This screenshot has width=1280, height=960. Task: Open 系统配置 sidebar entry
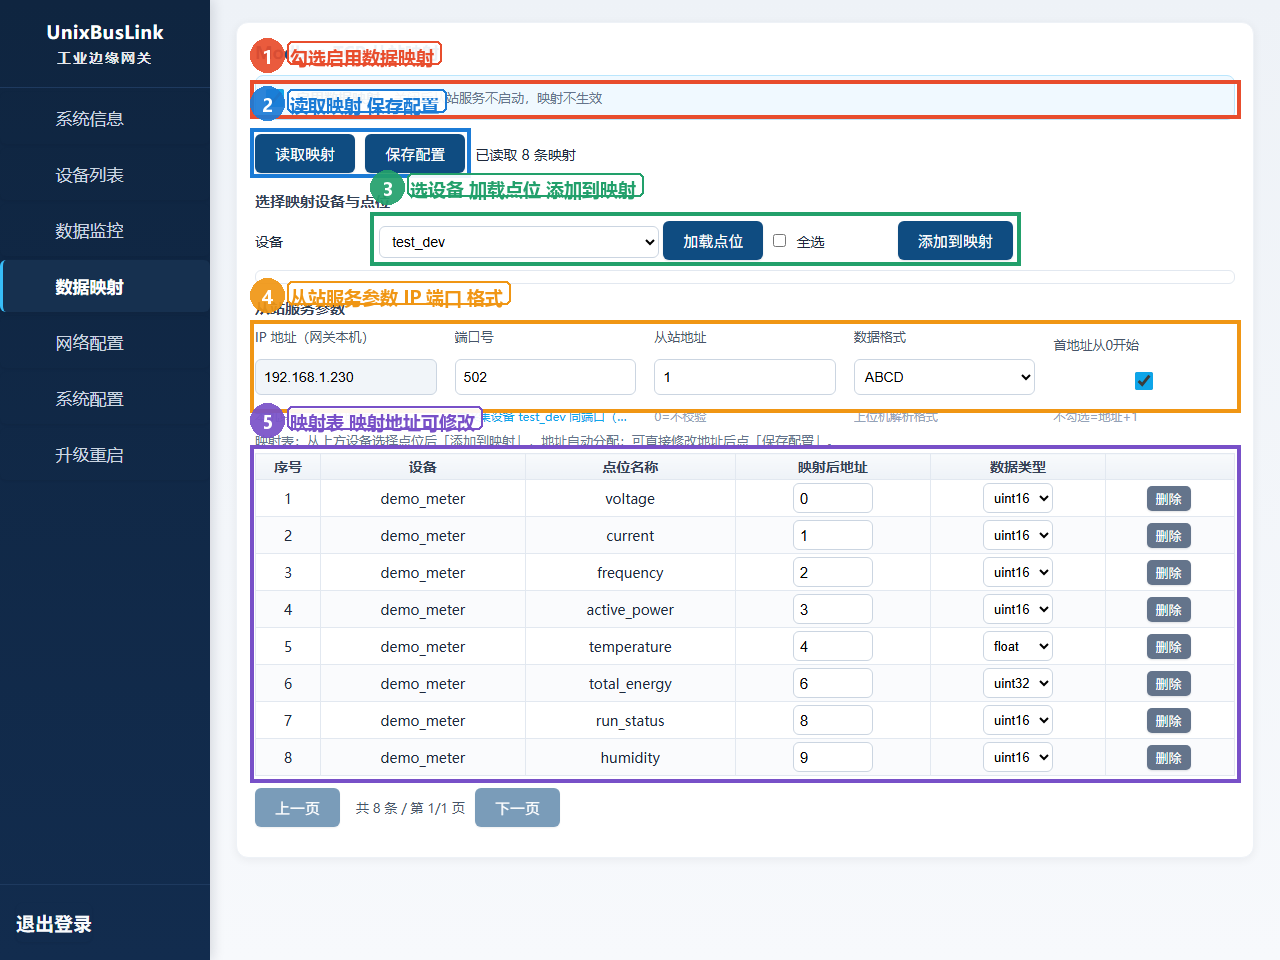(90, 399)
